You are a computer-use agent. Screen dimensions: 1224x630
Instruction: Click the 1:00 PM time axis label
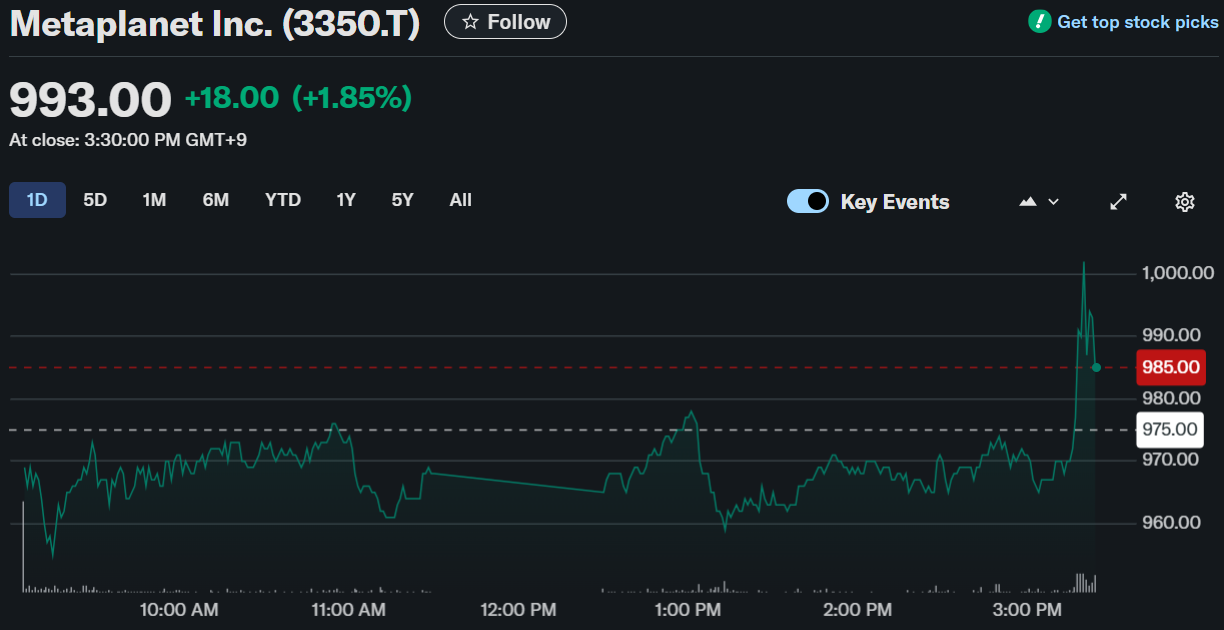(687, 609)
